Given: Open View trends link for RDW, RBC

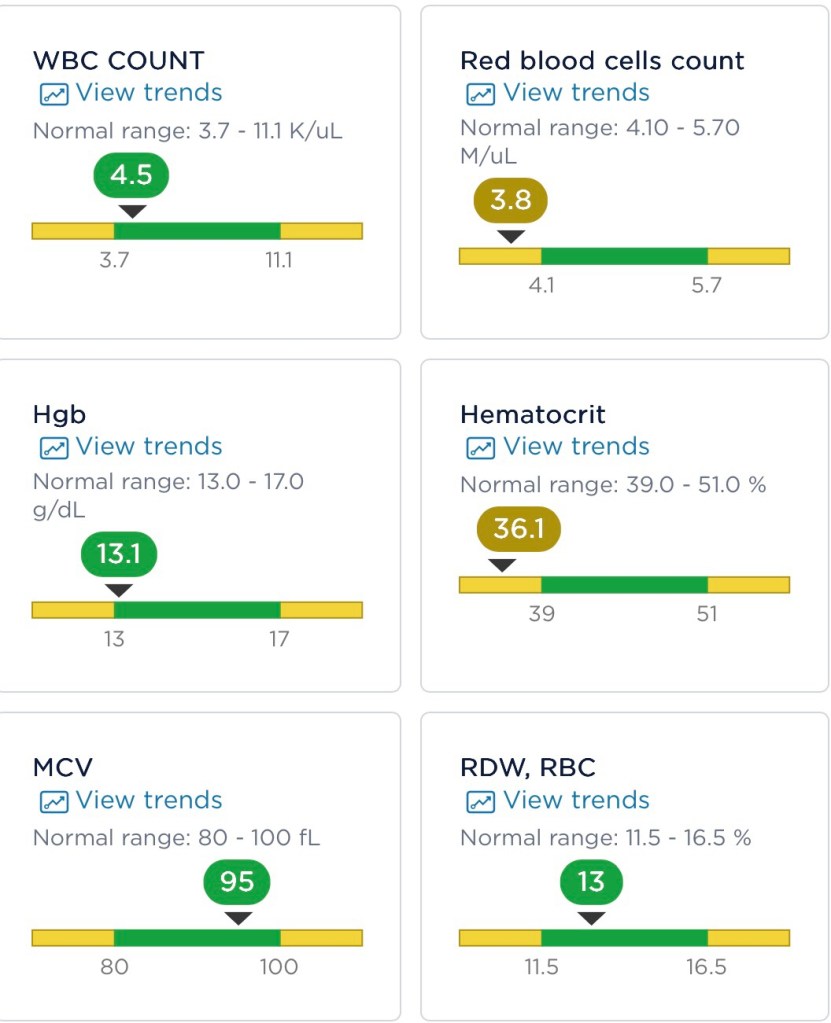Looking at the screenshot, I should (576, 801).
